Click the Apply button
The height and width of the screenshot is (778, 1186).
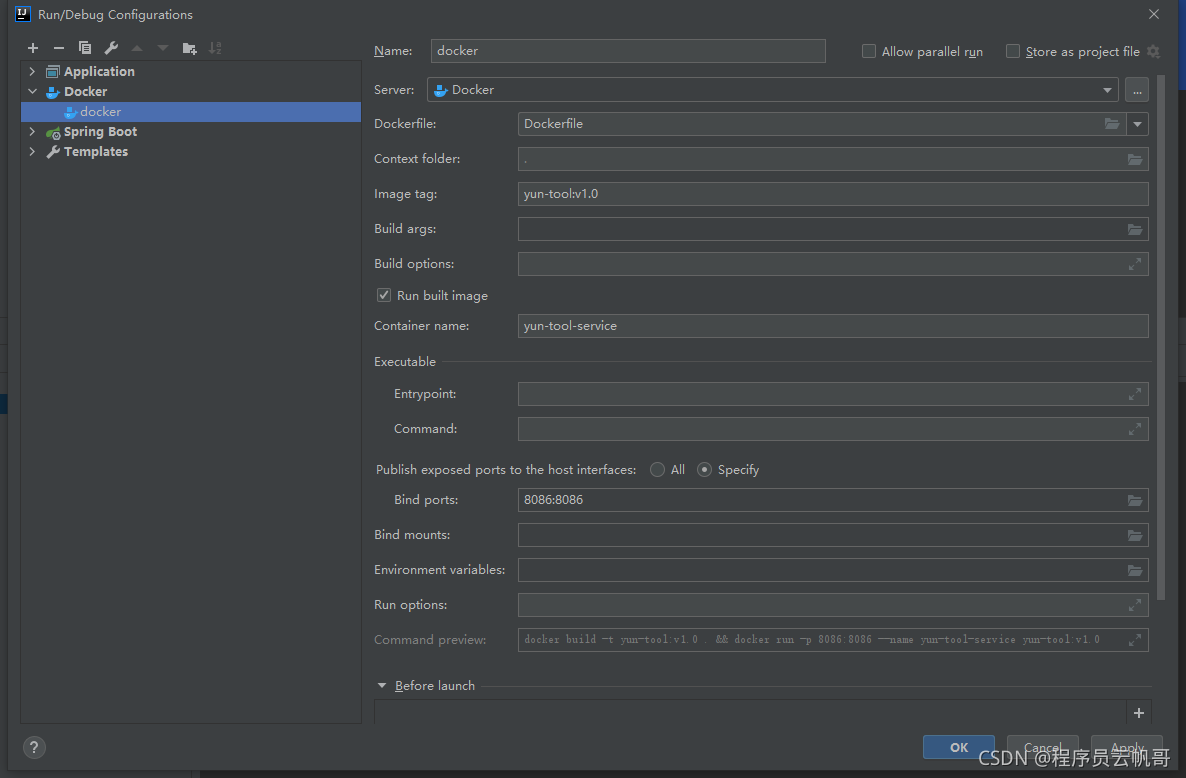pos(1126,747)
